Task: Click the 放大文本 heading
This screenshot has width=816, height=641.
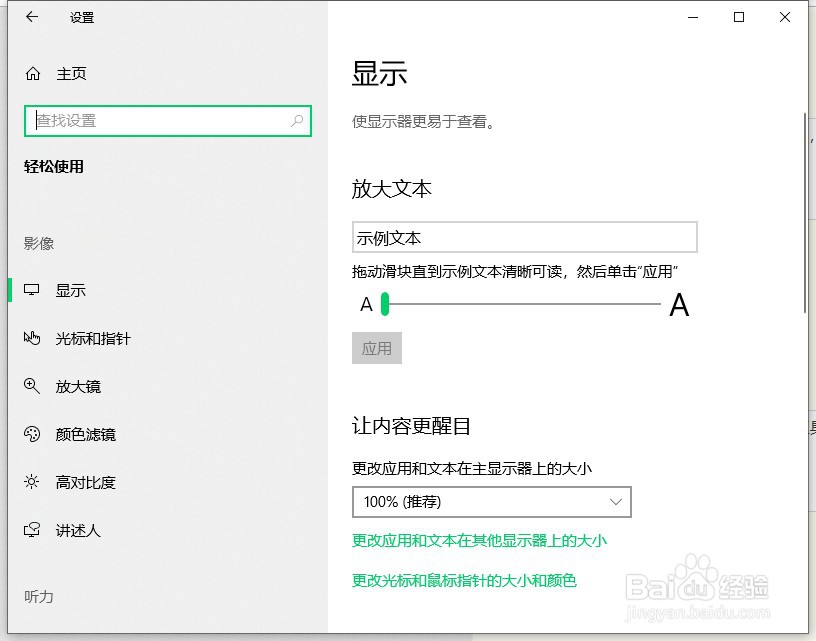Action: tap(392, 189)
